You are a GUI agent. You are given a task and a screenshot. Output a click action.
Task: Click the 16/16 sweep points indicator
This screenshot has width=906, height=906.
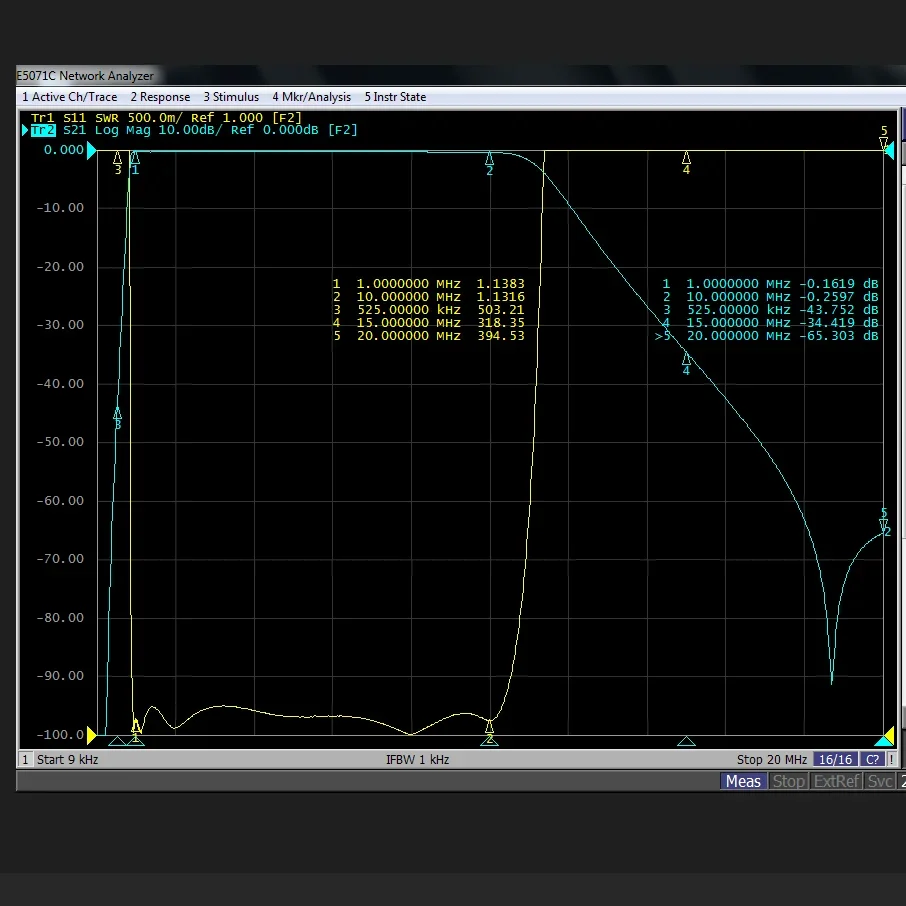(835, 759)
